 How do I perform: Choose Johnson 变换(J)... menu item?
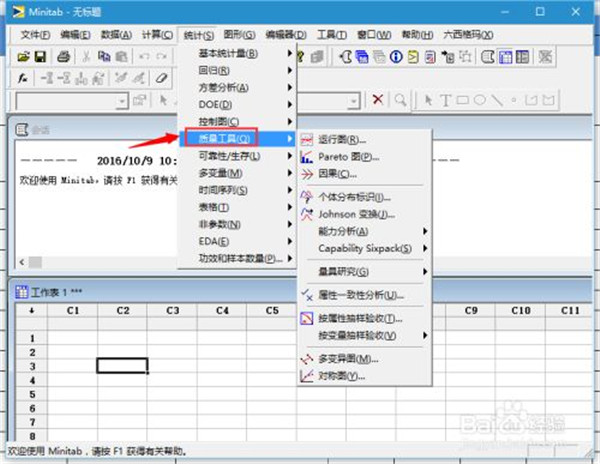[365, 214]
